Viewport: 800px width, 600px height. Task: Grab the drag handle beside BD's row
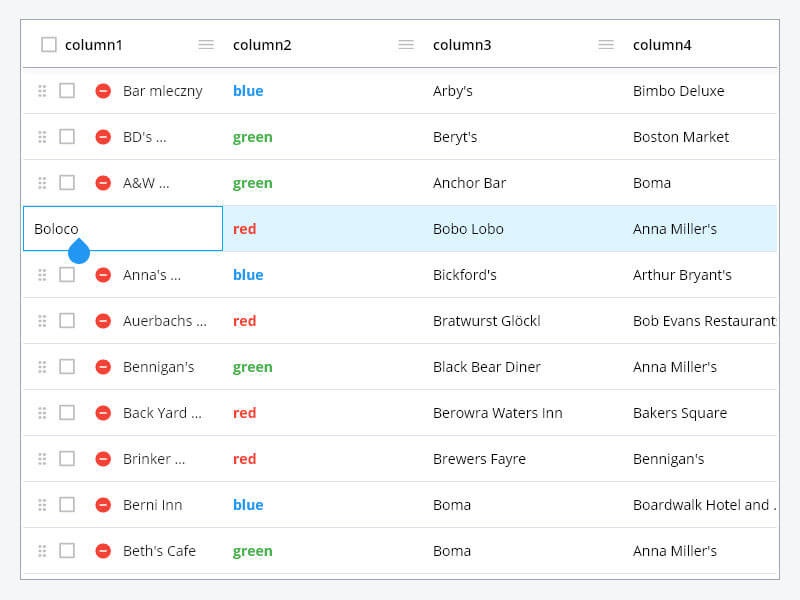coord(42,136)
